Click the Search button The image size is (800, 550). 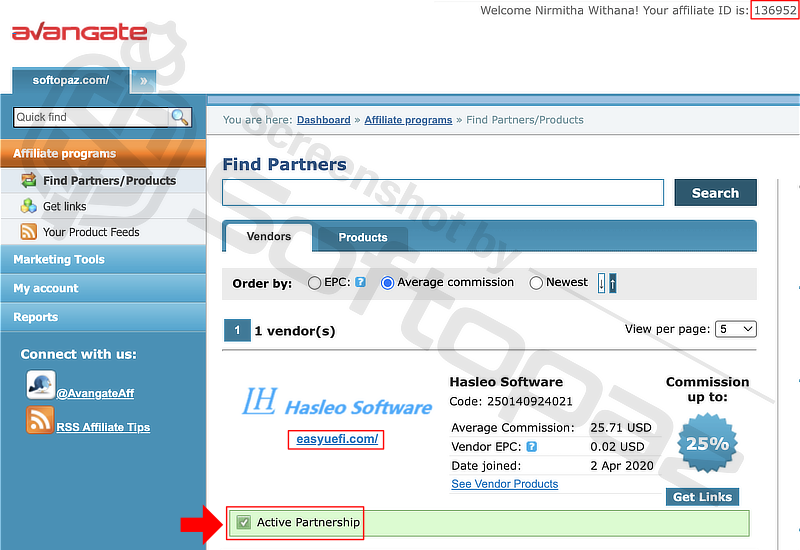[x=715, y=193]
